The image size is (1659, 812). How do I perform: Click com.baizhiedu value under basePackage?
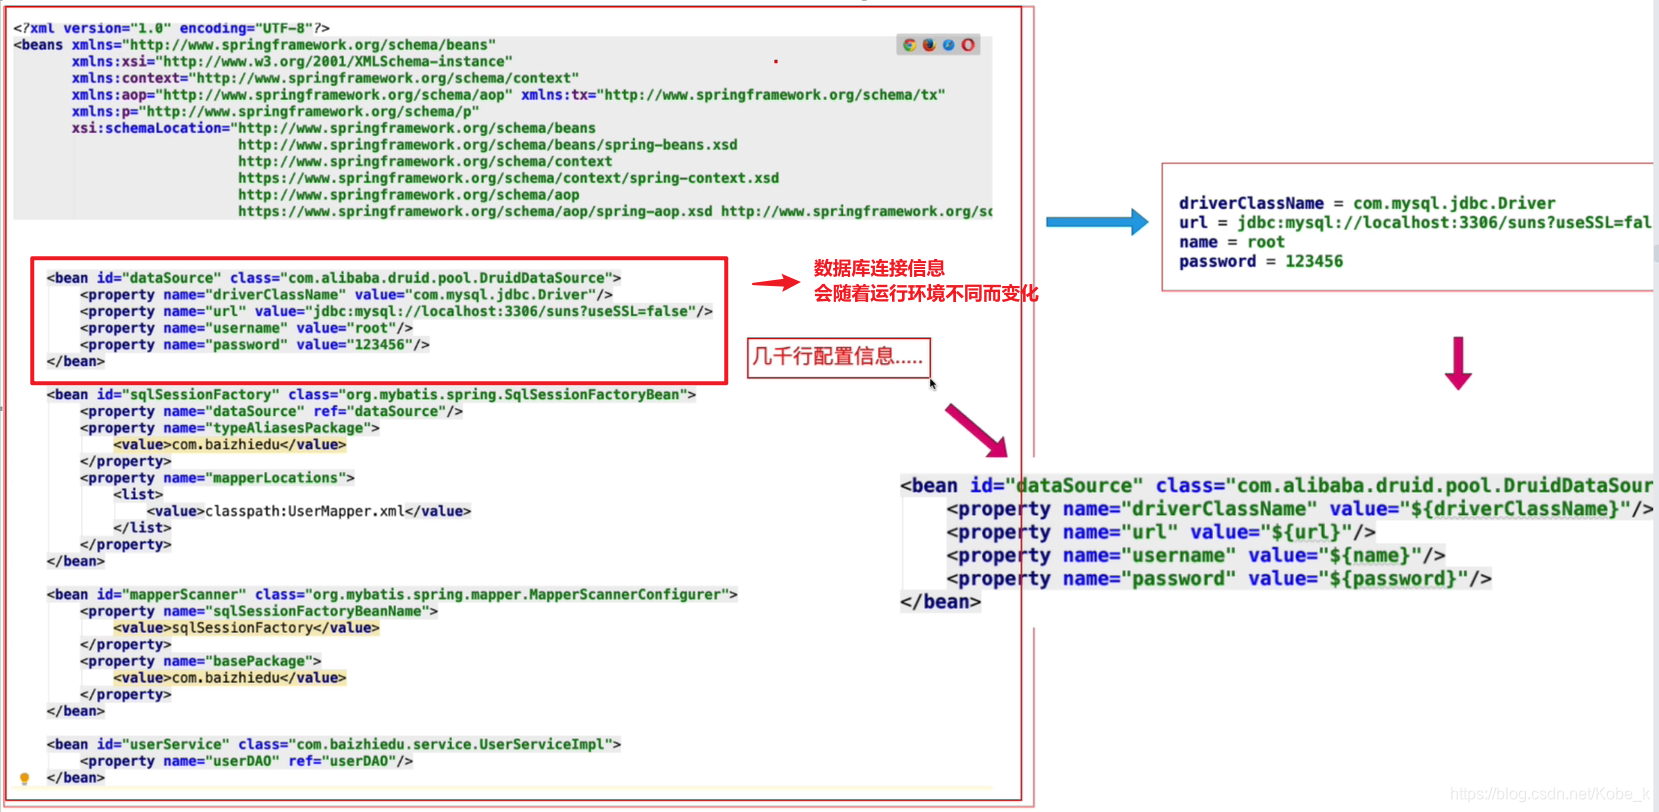tap(230, 678)
